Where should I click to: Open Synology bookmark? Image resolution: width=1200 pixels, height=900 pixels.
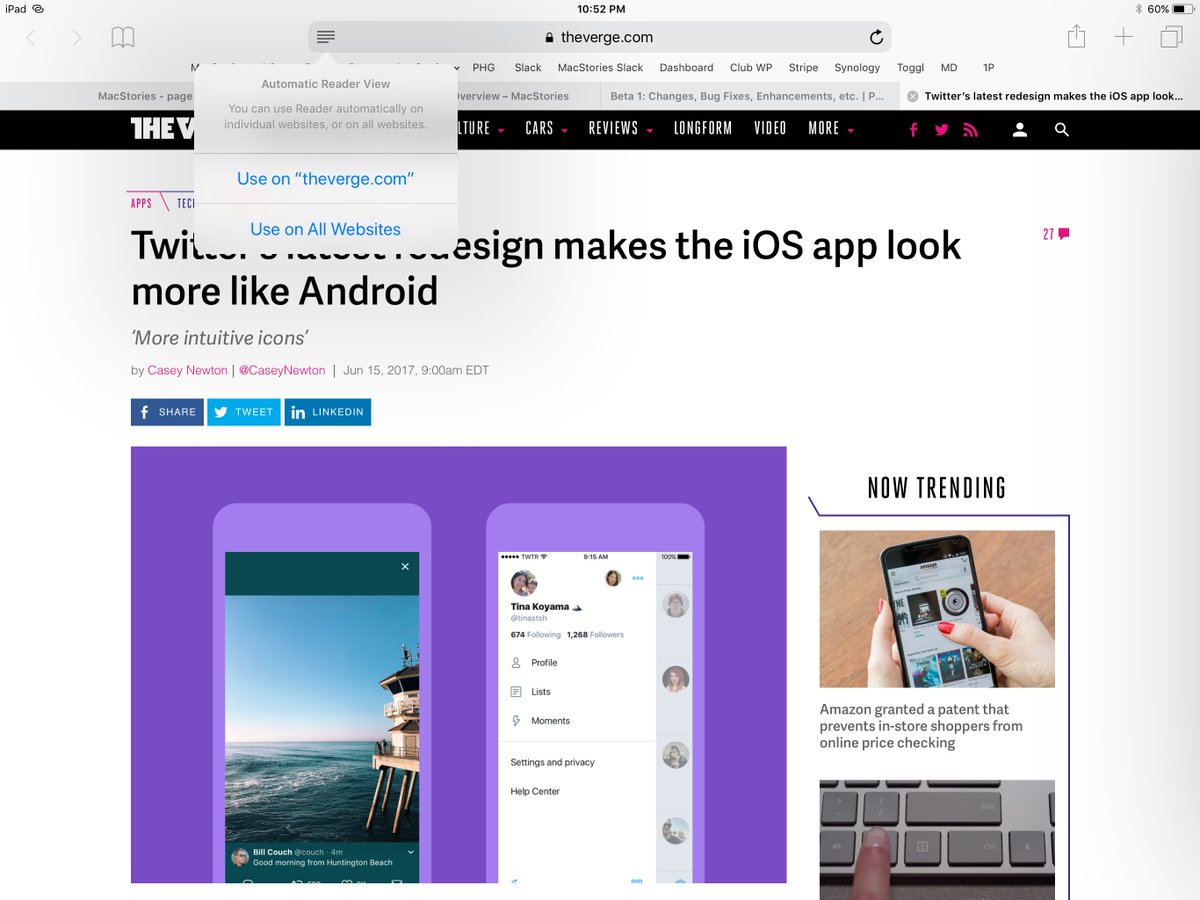click(857, 68)
